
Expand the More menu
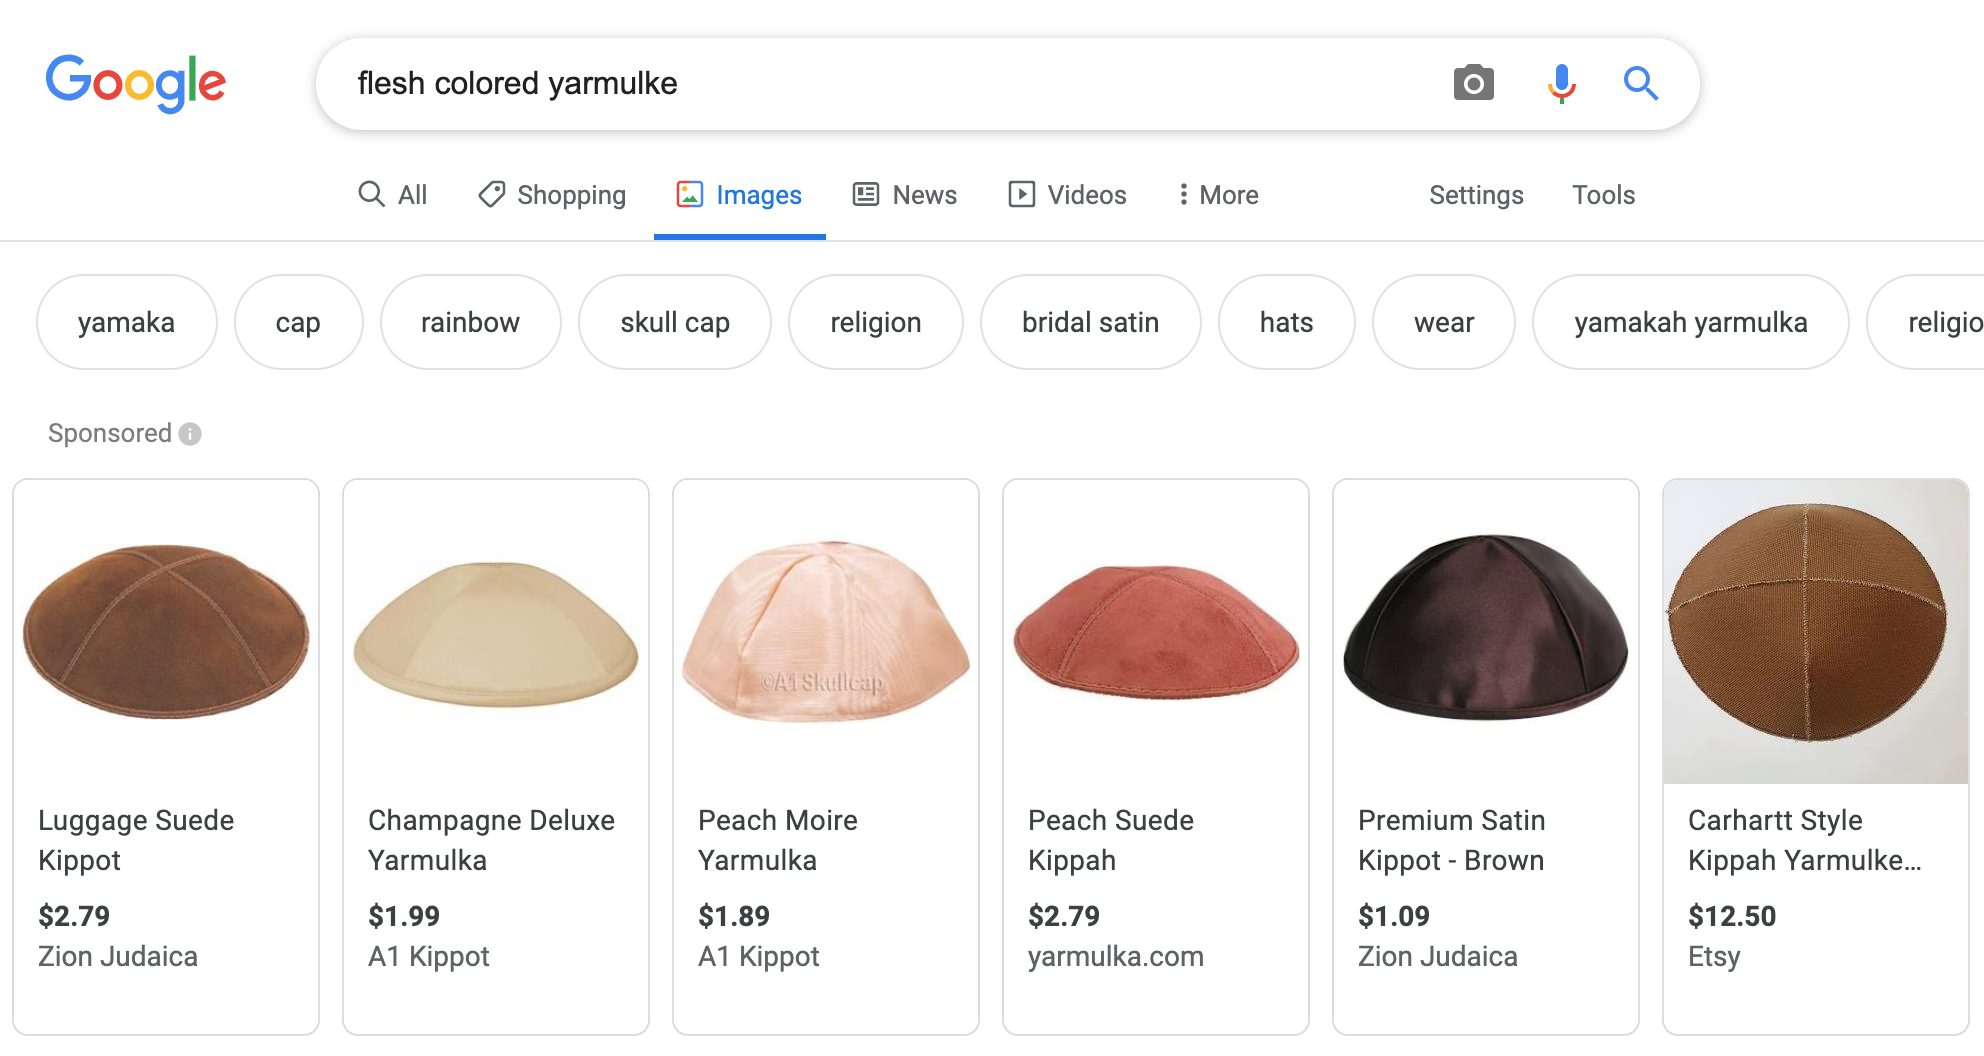pos(1218,194)
